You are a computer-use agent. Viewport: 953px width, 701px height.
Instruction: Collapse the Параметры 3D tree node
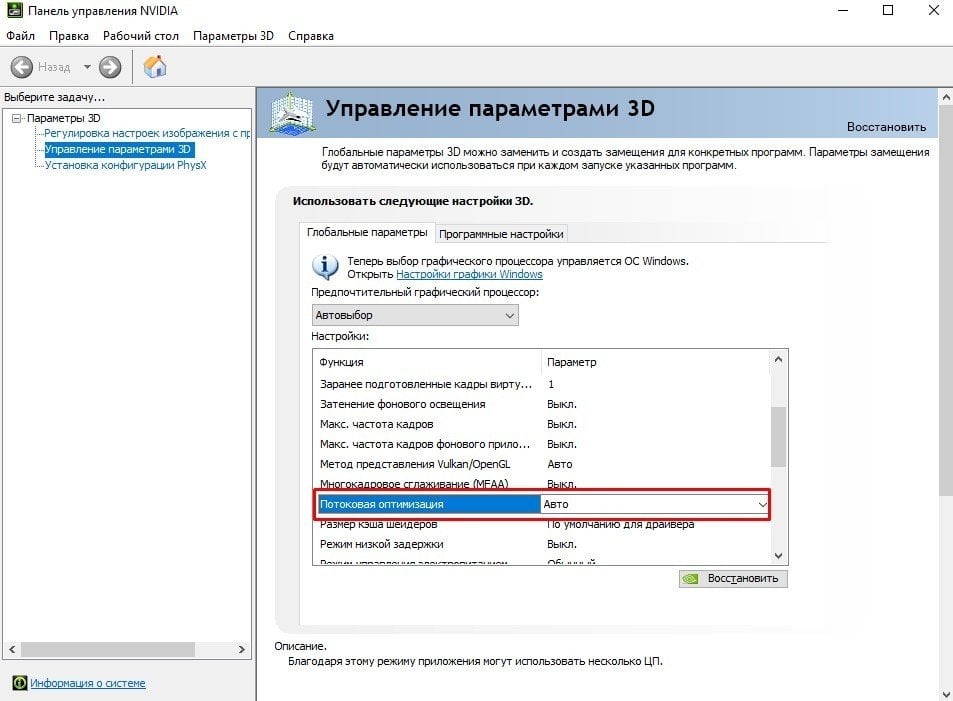(16, 119)
